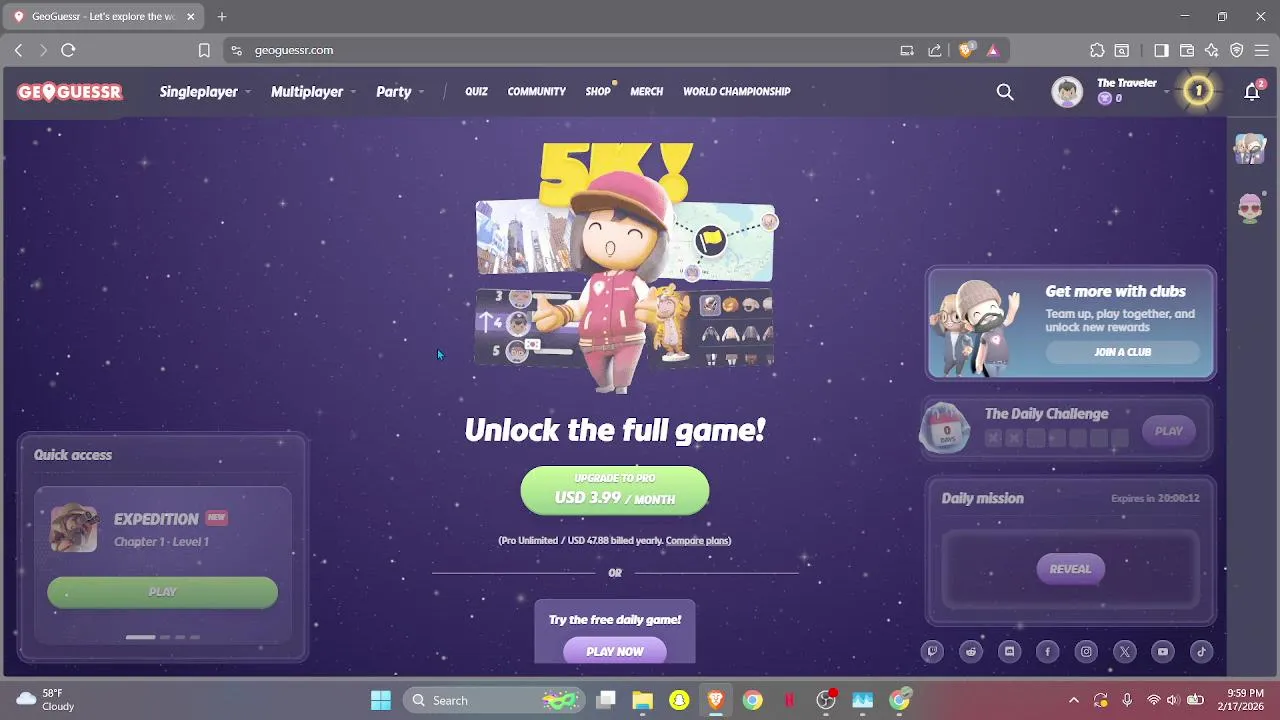The image size is (1280, 720).
Task: Open the browser hamburger menu
Action: (1261, 50)
